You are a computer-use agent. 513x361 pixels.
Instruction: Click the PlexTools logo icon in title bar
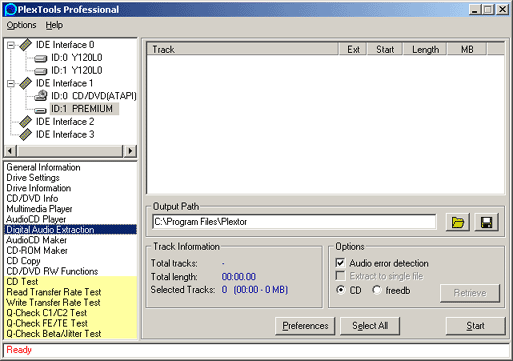(10, 9)
